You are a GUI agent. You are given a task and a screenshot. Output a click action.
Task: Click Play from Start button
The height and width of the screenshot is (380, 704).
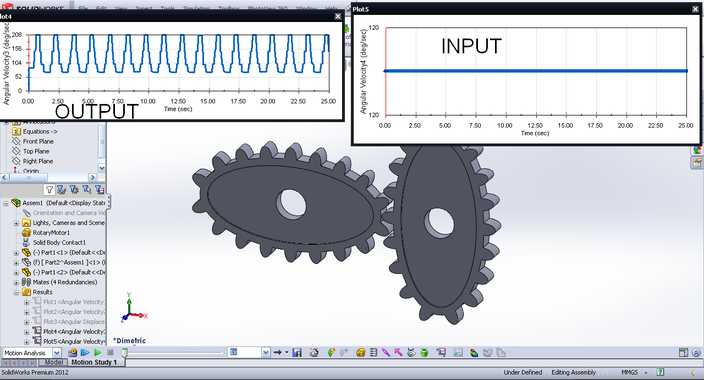click(x=84, y=353)
